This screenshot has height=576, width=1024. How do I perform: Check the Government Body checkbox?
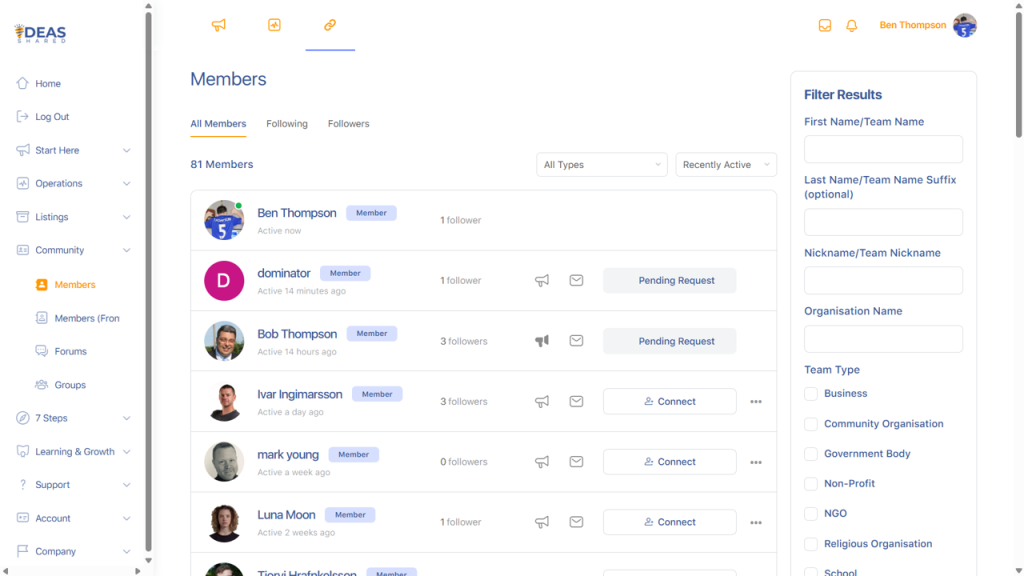(810, 454)
